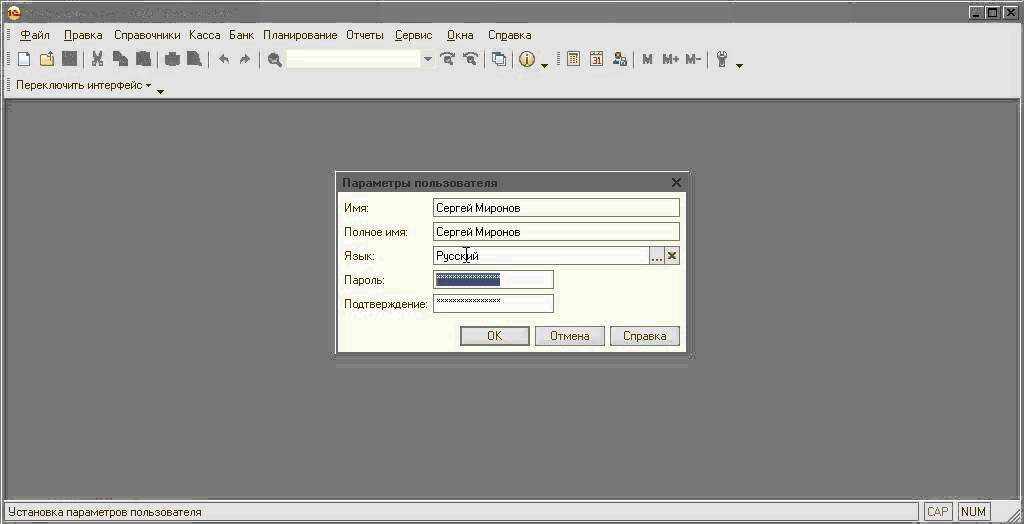Click the Find next icon
Image resolution: width=1024 pixels, height=524 pixels.
click(x=447, y=59)
